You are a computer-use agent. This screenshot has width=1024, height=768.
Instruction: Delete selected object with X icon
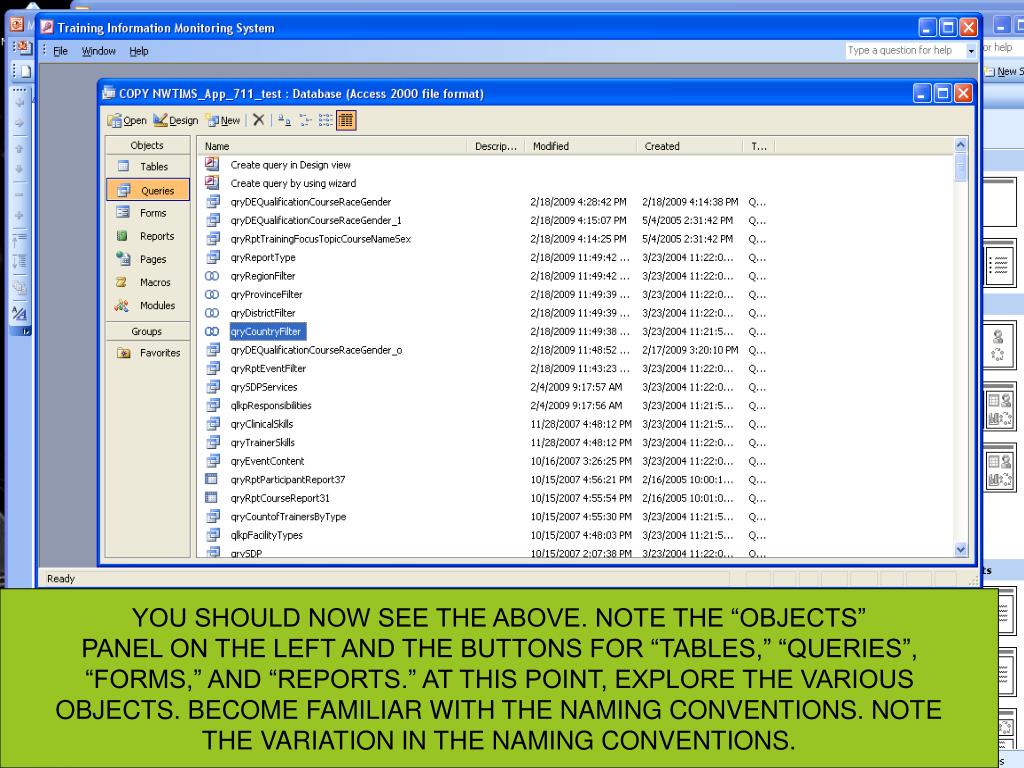click(259, 120)
